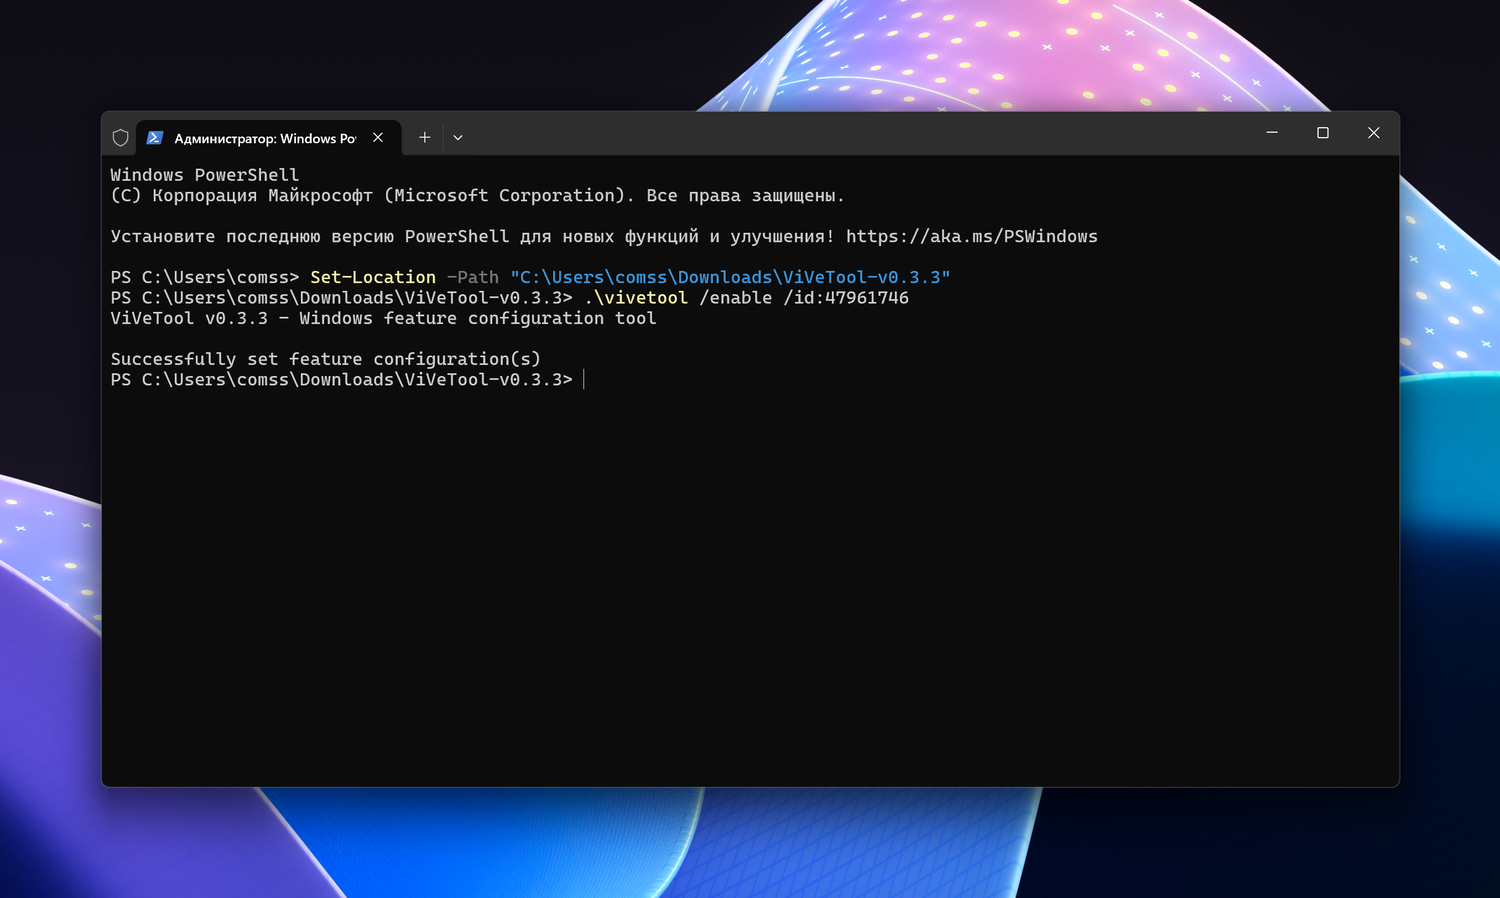The image size is (1500, 898).
Task: Click the "ViVeTool v0.3.3 - Windows feature configuration tool" line
Action: click(383, 318)
